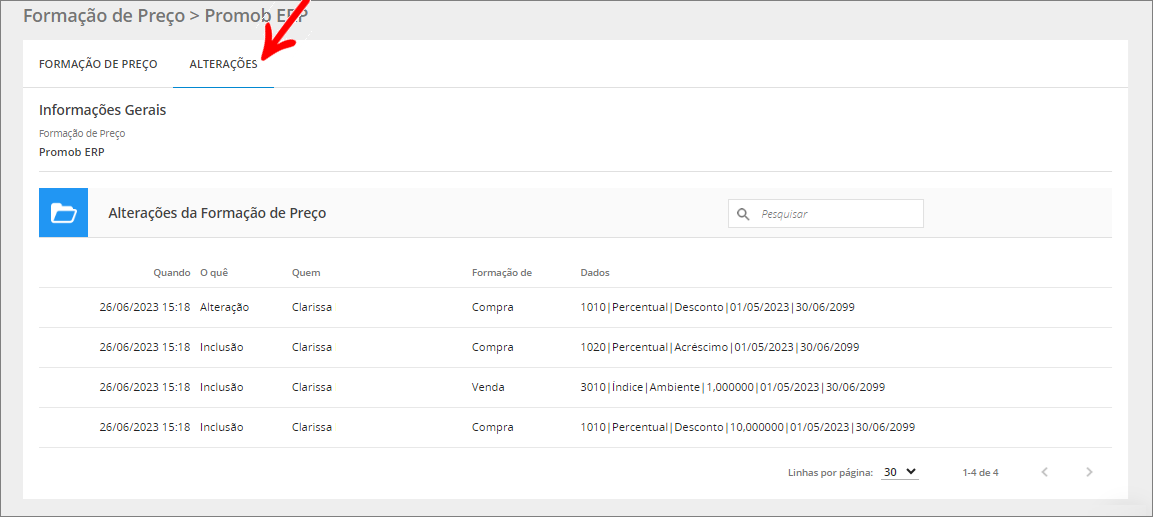Click the Alterações da Formação de Preço heading

pos(217,213)
